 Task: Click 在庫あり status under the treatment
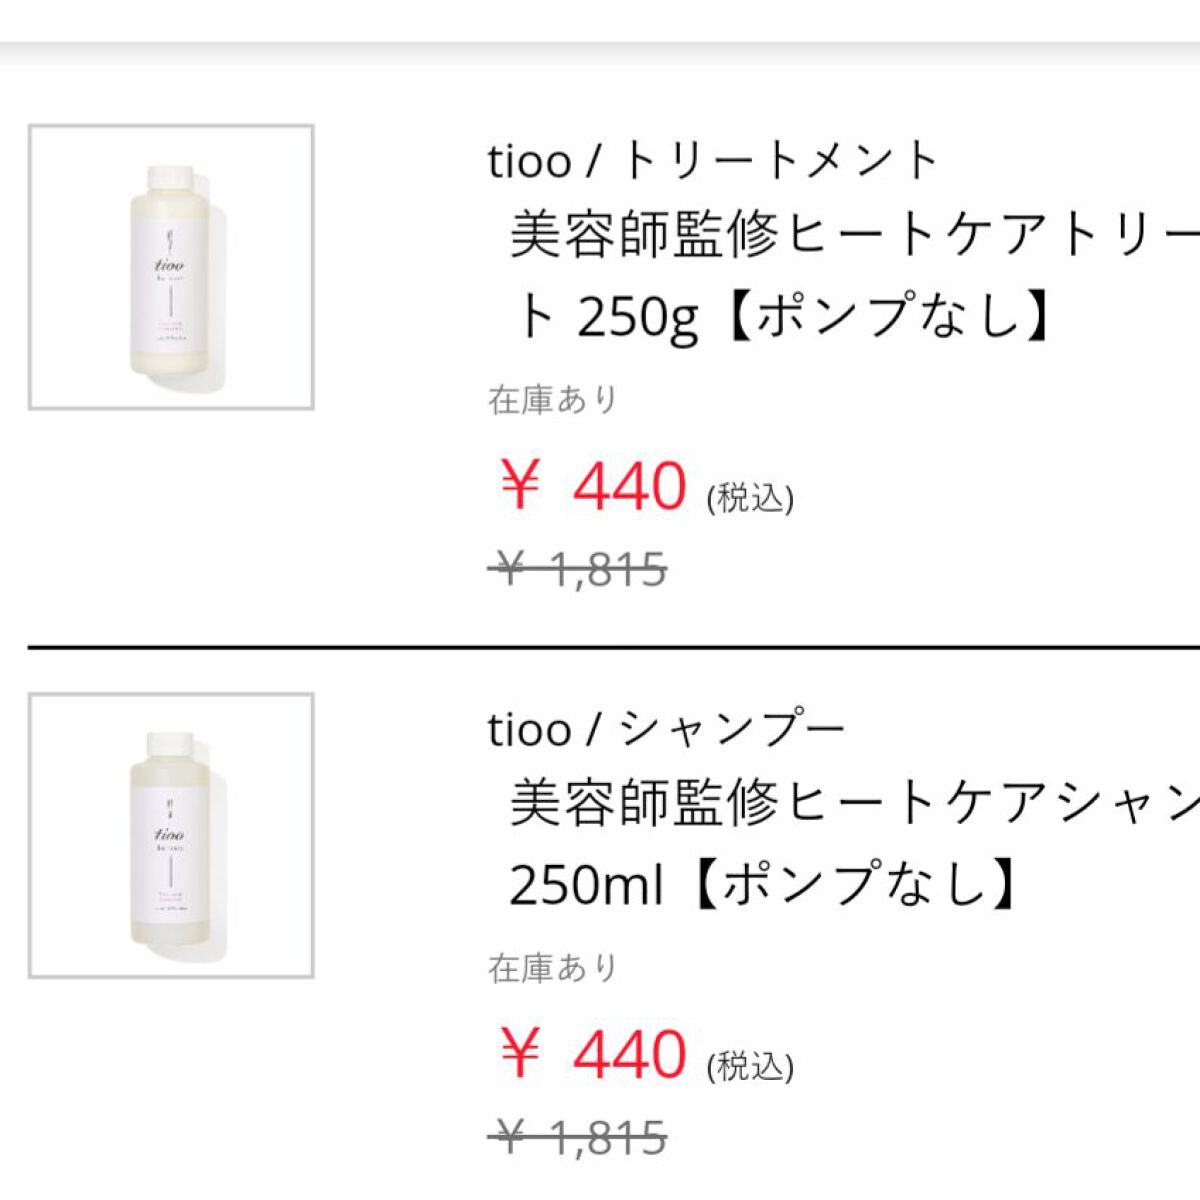[553, 400]
